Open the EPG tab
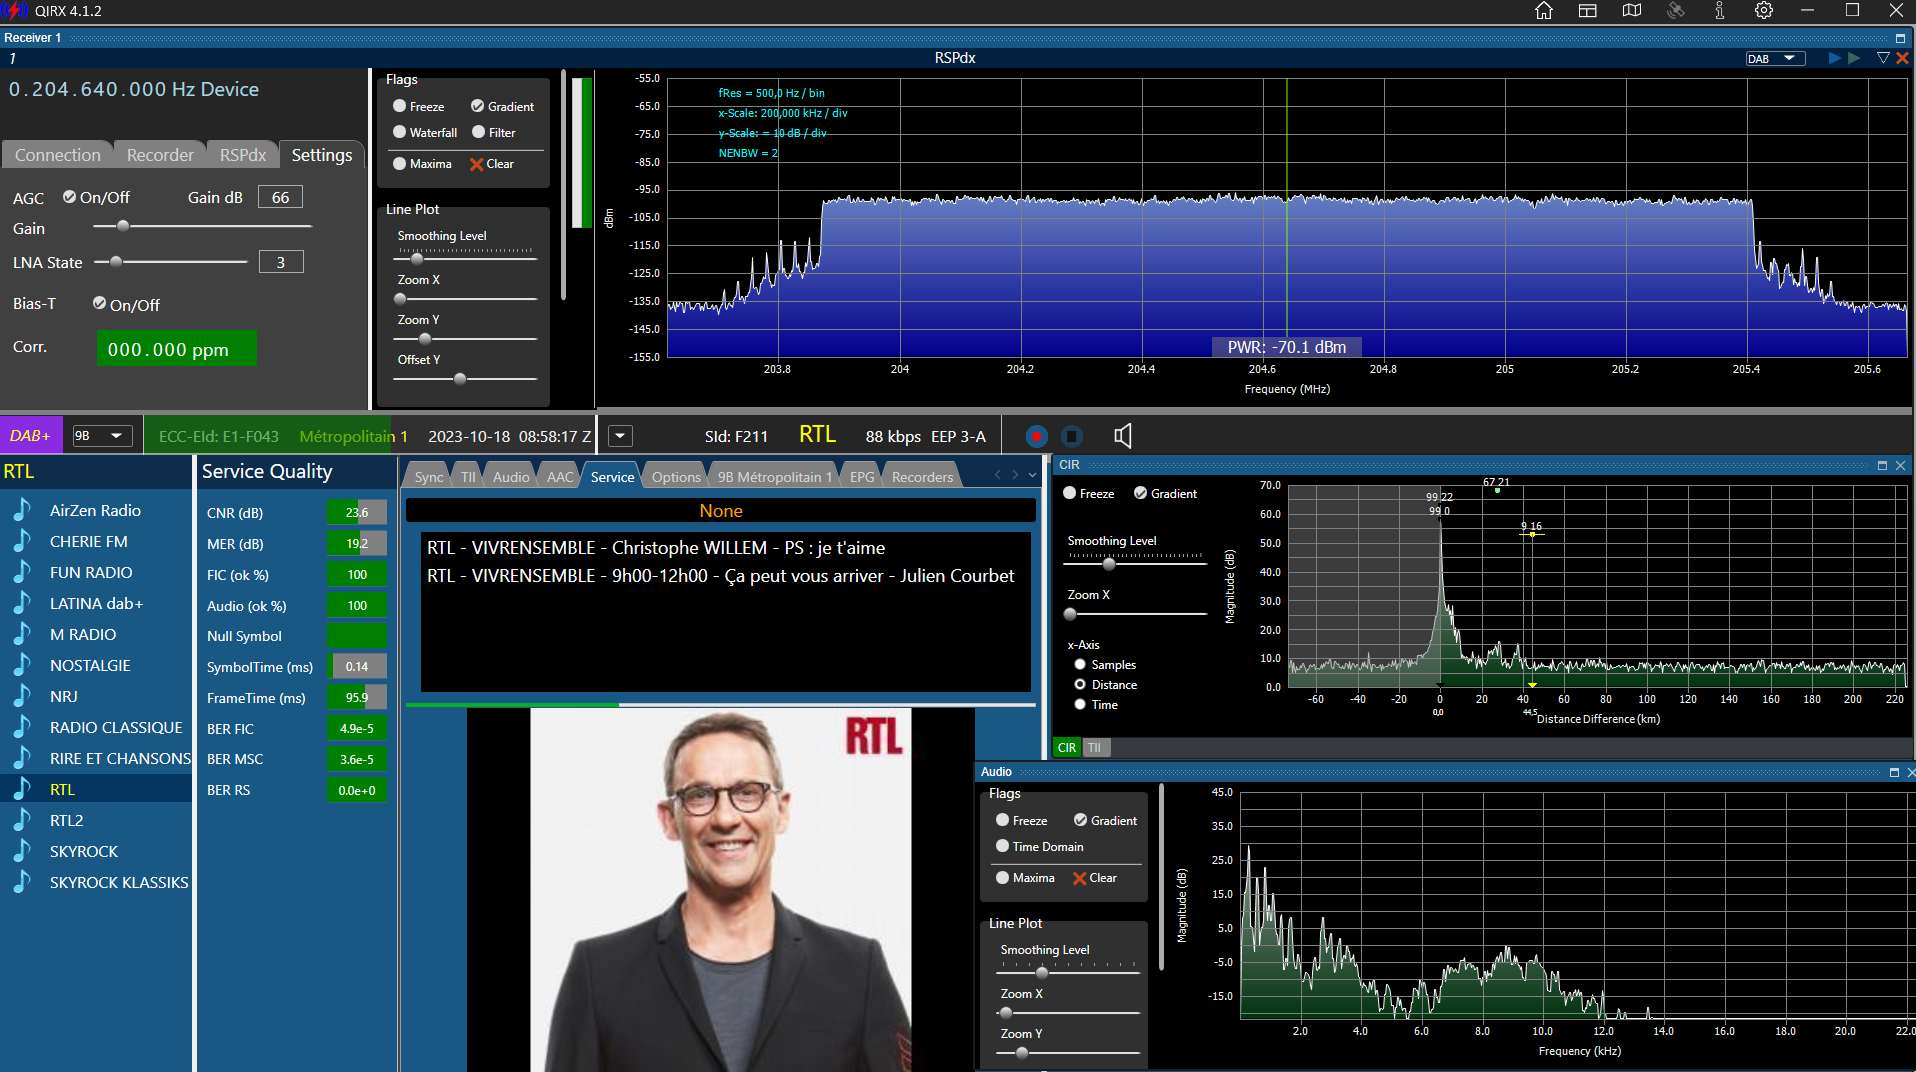 (862, 477)
